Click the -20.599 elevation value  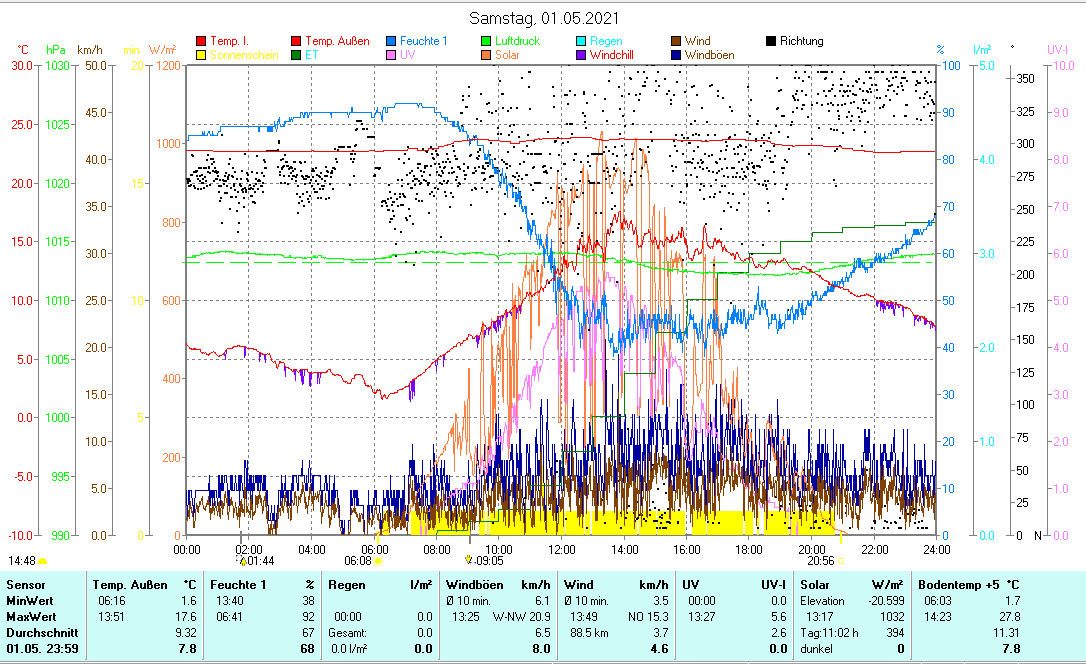(887, 601)
